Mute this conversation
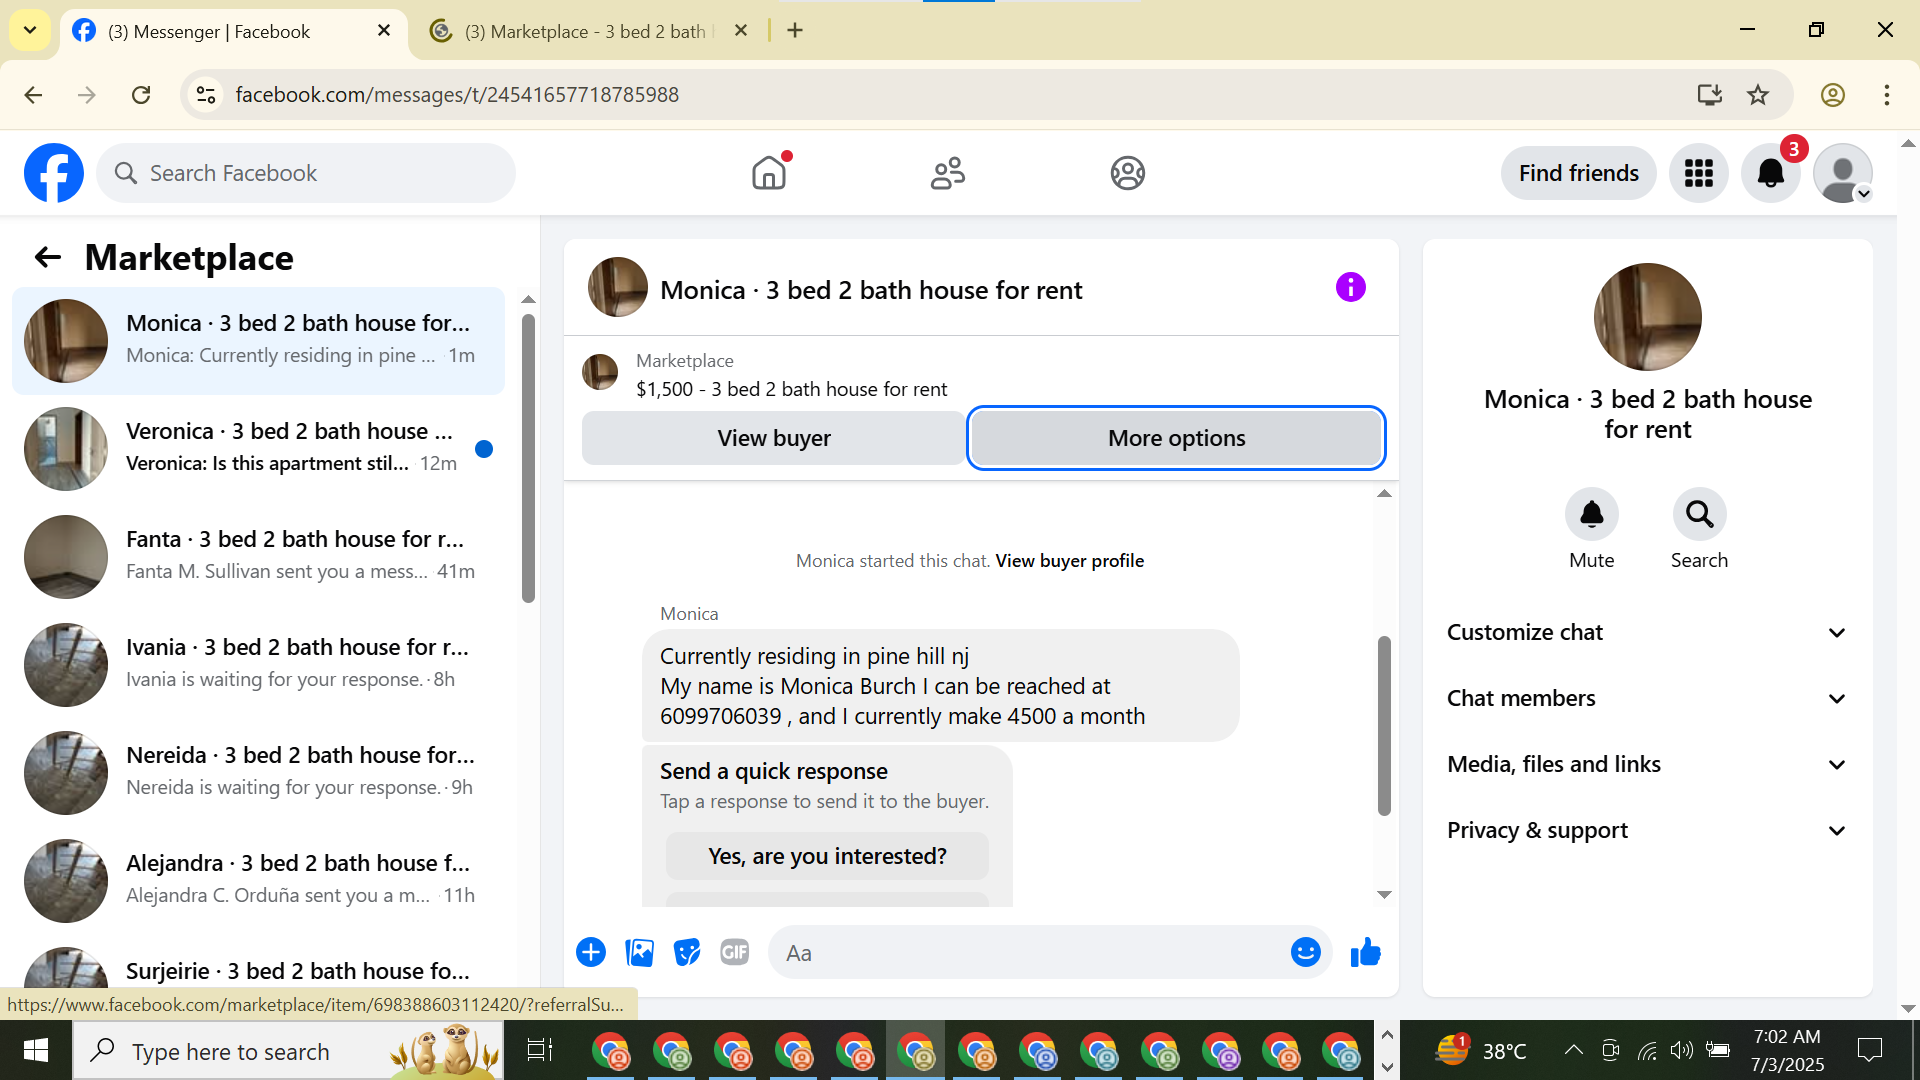 [1591, 514]
